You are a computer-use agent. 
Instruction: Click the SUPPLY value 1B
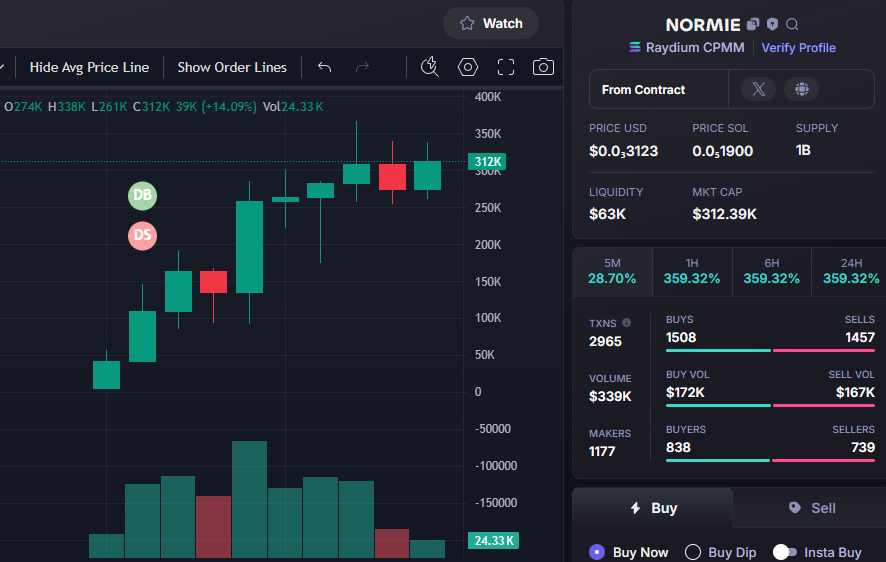tap(803, 150)
